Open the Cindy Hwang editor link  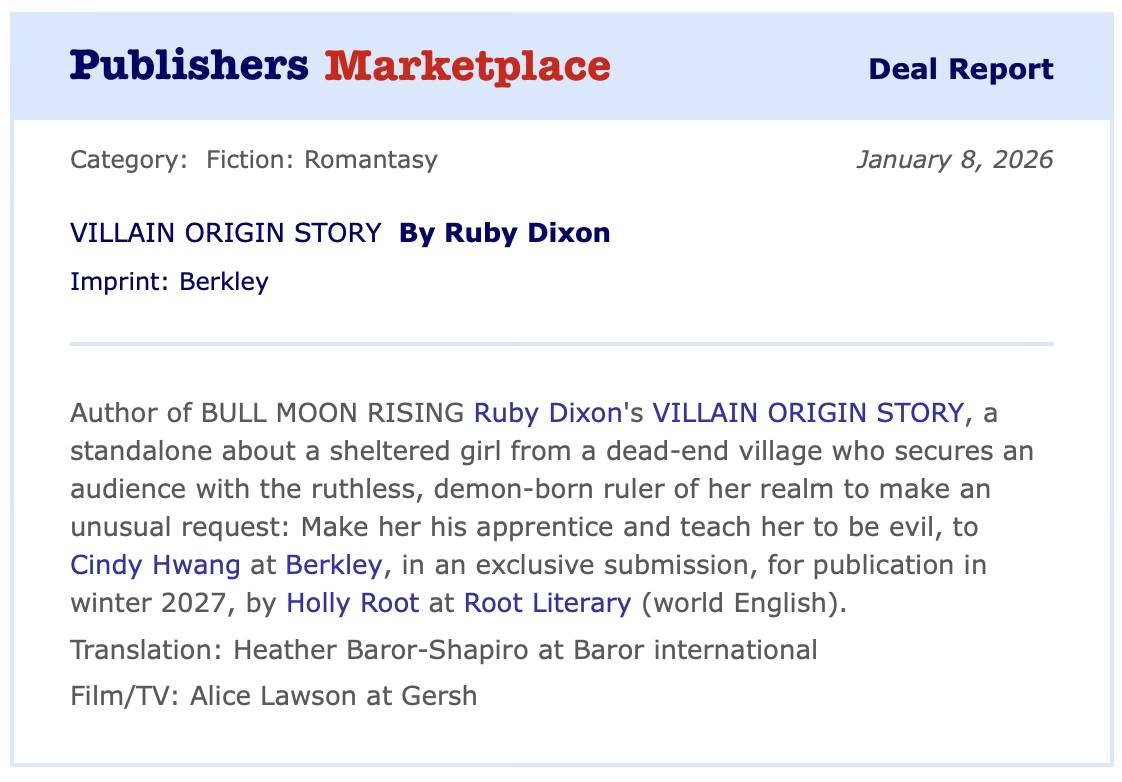[155, 565]
